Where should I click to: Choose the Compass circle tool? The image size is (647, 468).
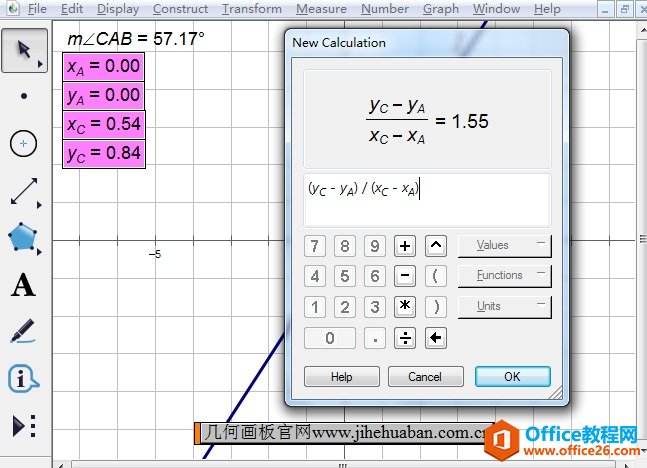point(24,144)
